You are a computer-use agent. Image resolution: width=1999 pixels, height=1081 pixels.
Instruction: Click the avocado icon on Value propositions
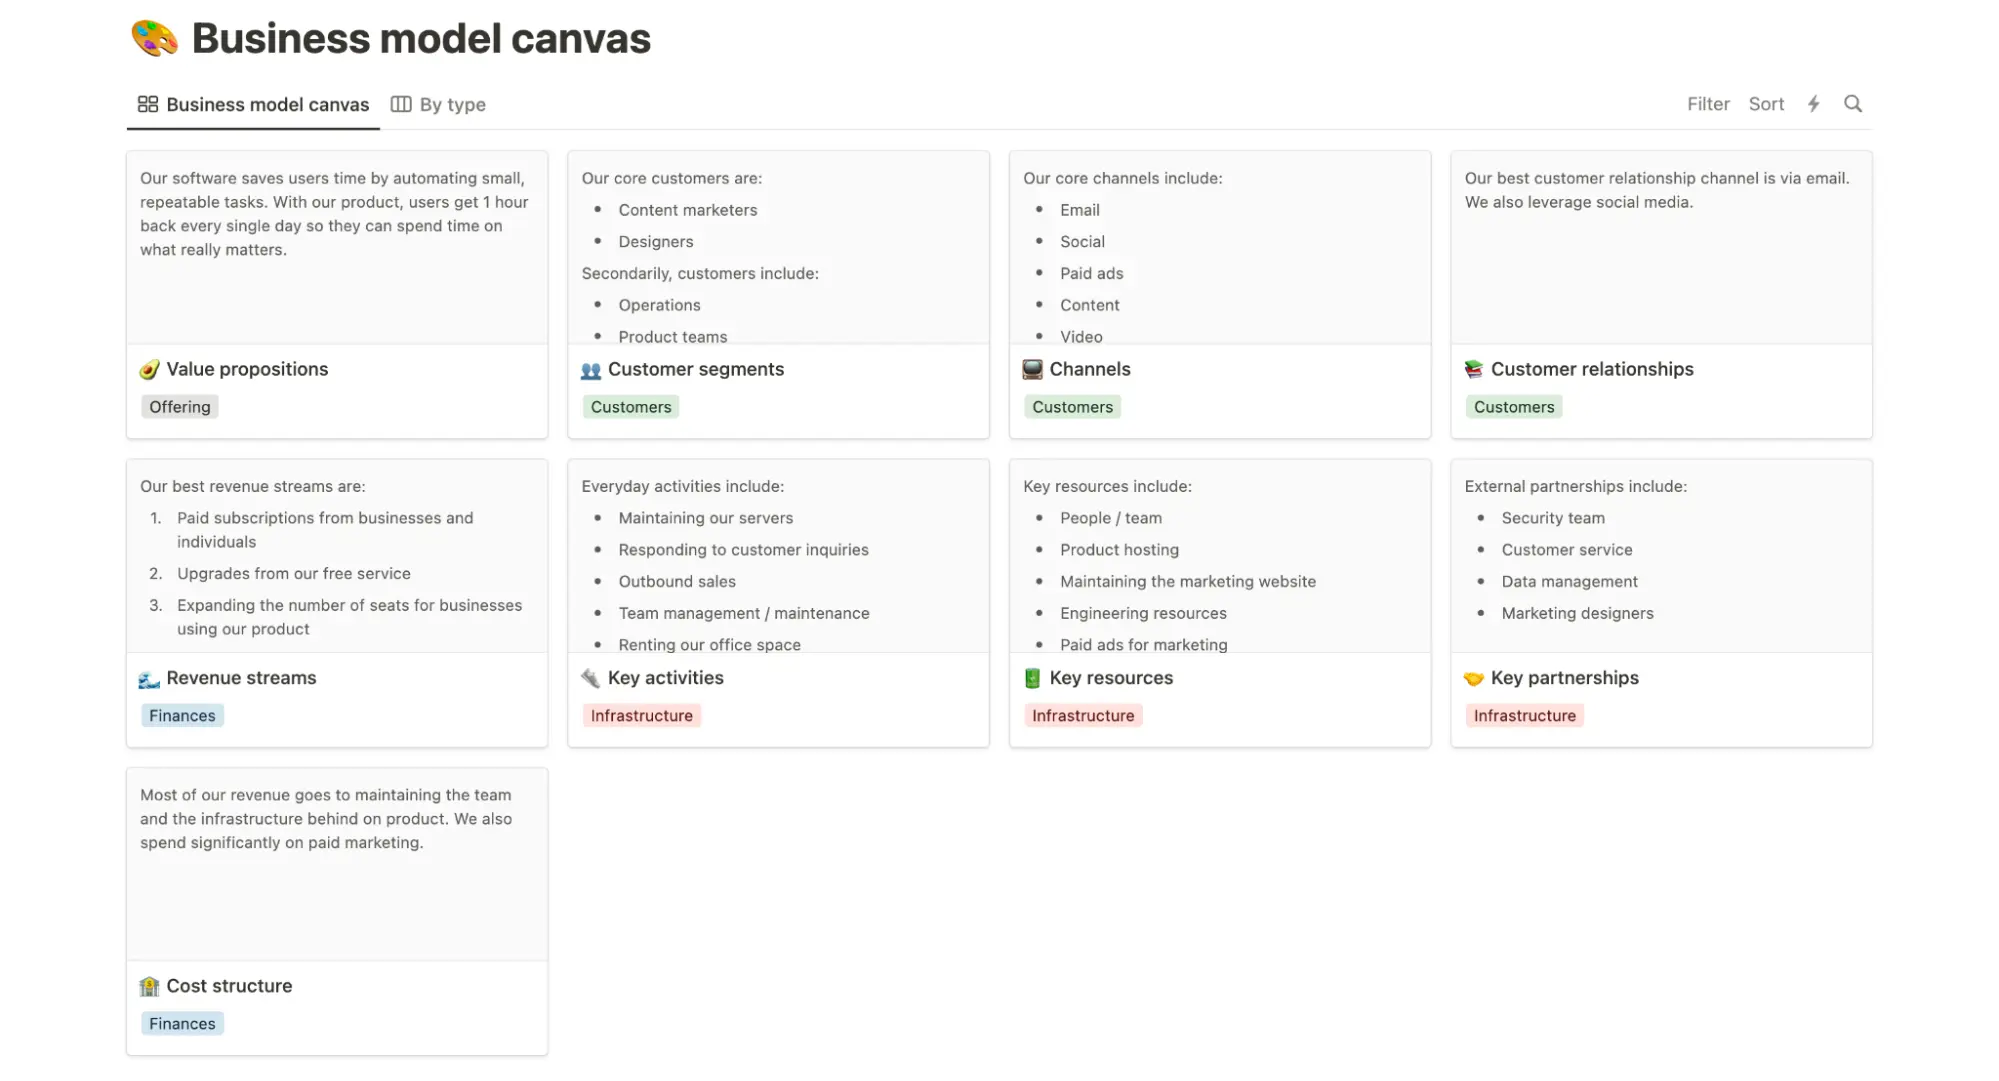pyautogui.click(x=149, y=368)
